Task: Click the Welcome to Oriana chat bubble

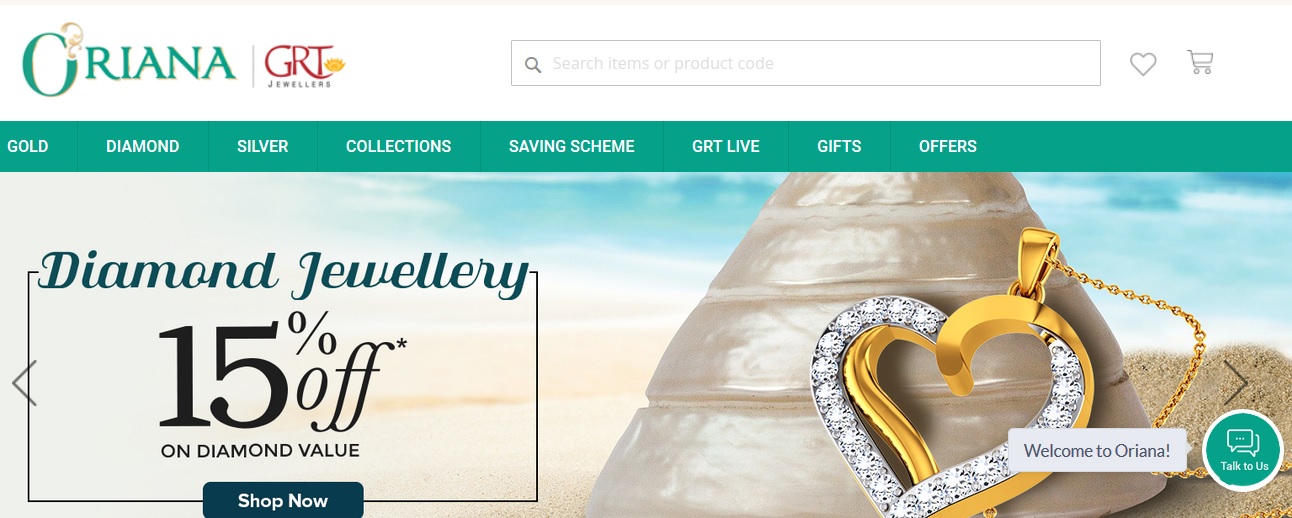Action: pos(1097,450)
